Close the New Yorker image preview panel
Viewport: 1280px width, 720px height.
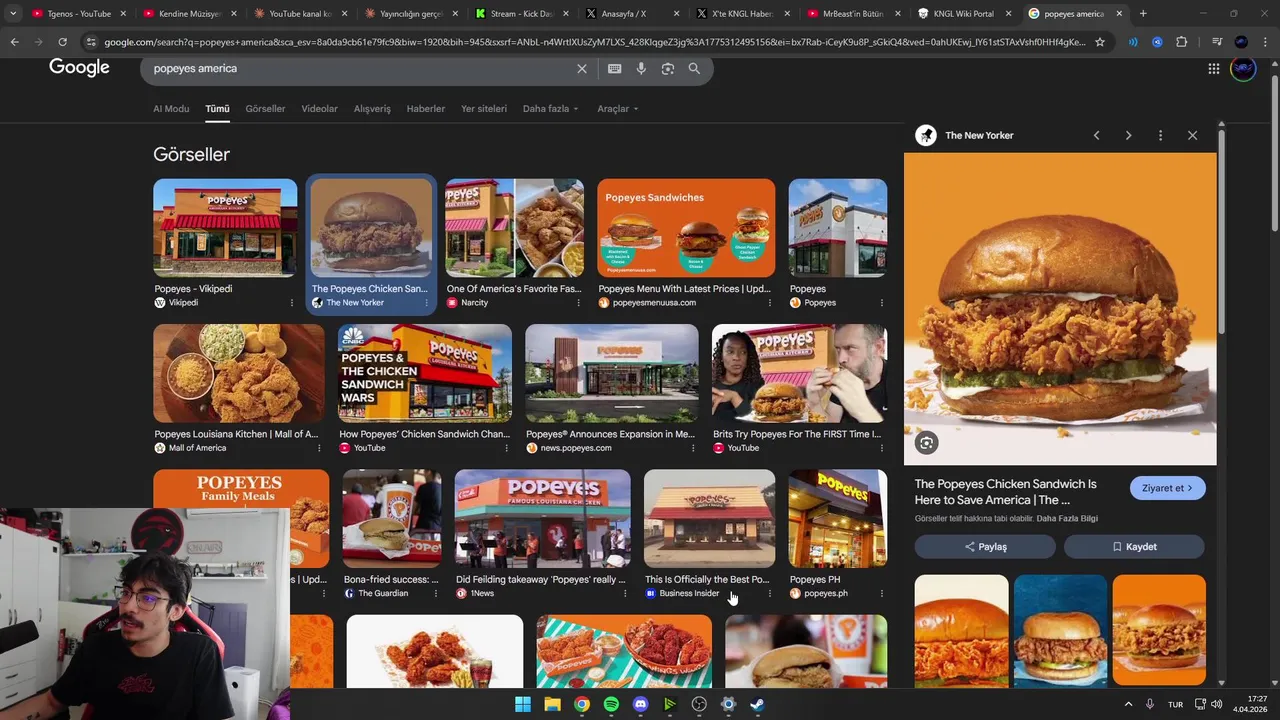pyautogui.click(x=1192, y=135)
